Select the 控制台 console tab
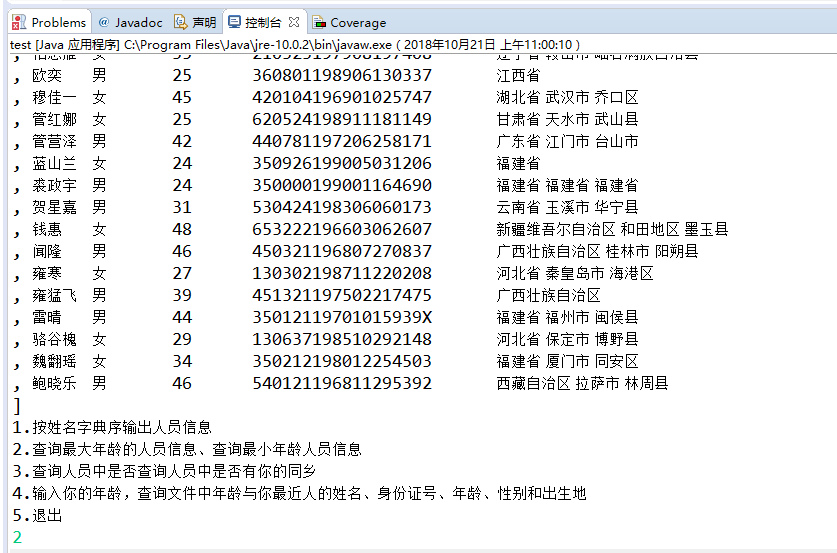 pyautogui.click(x=263, y=22)
